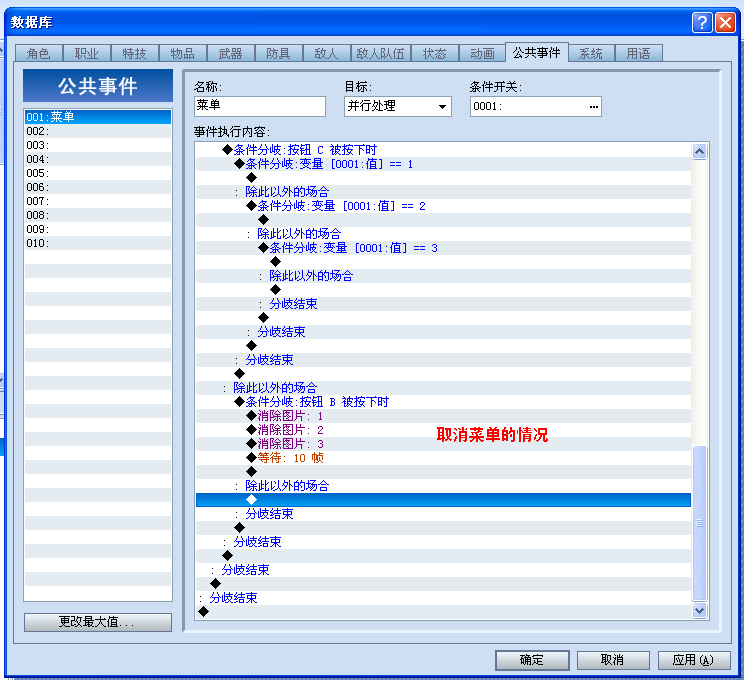This screenshot has width=744, height=680.
Task: Close the 数据库 window
Action: click(x=726, y=22)
